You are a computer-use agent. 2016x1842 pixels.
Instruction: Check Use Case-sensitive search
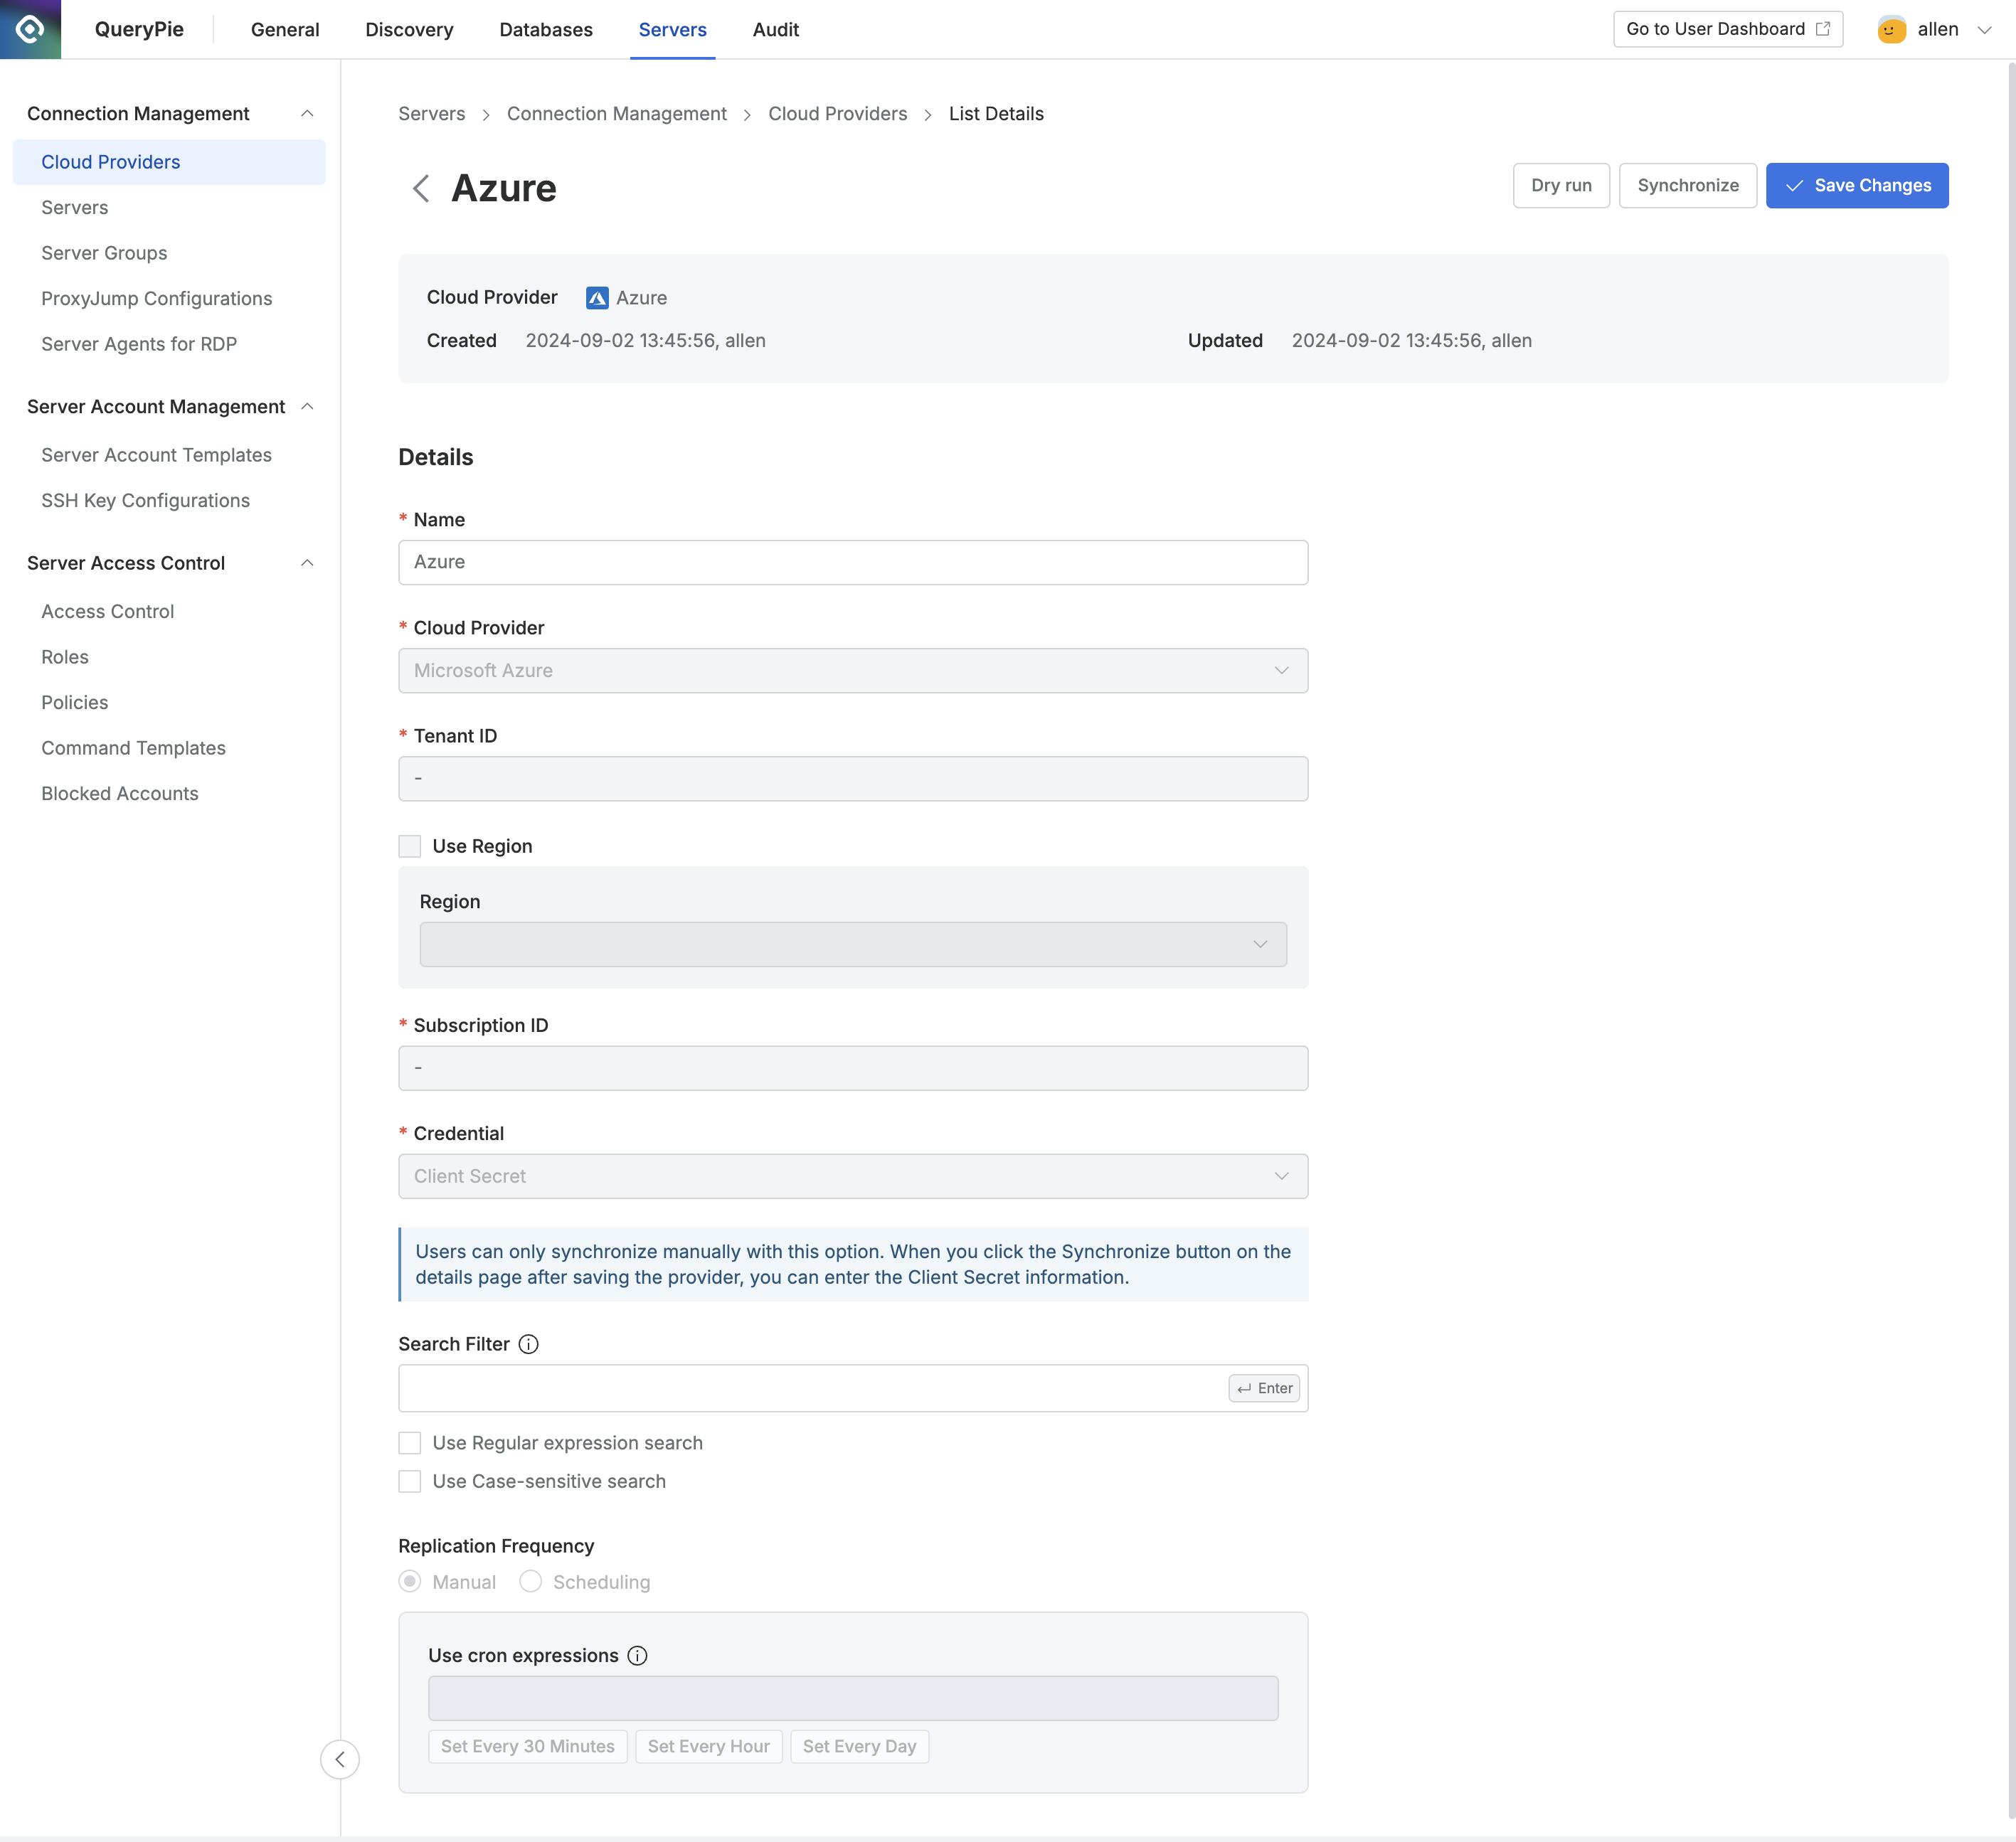pos(410,1481)
